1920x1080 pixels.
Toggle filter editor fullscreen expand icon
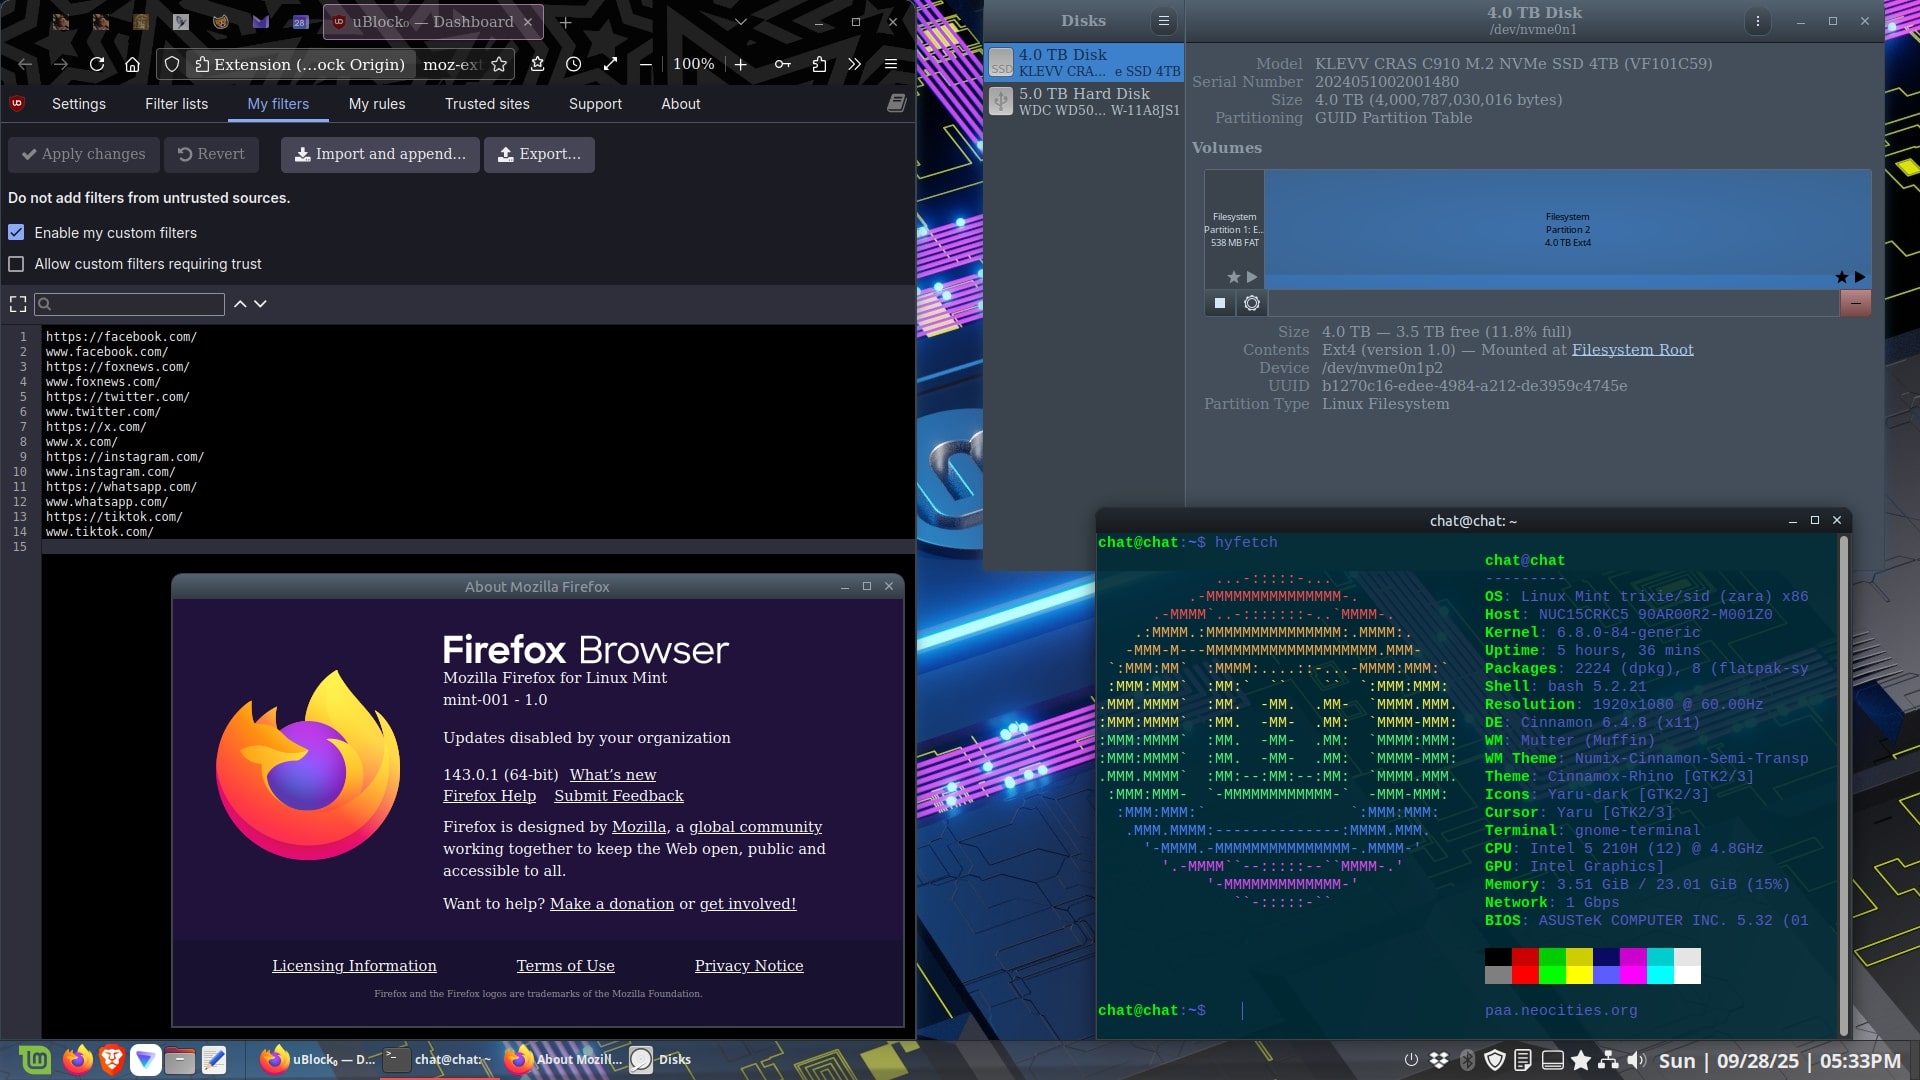click(18, 304)
